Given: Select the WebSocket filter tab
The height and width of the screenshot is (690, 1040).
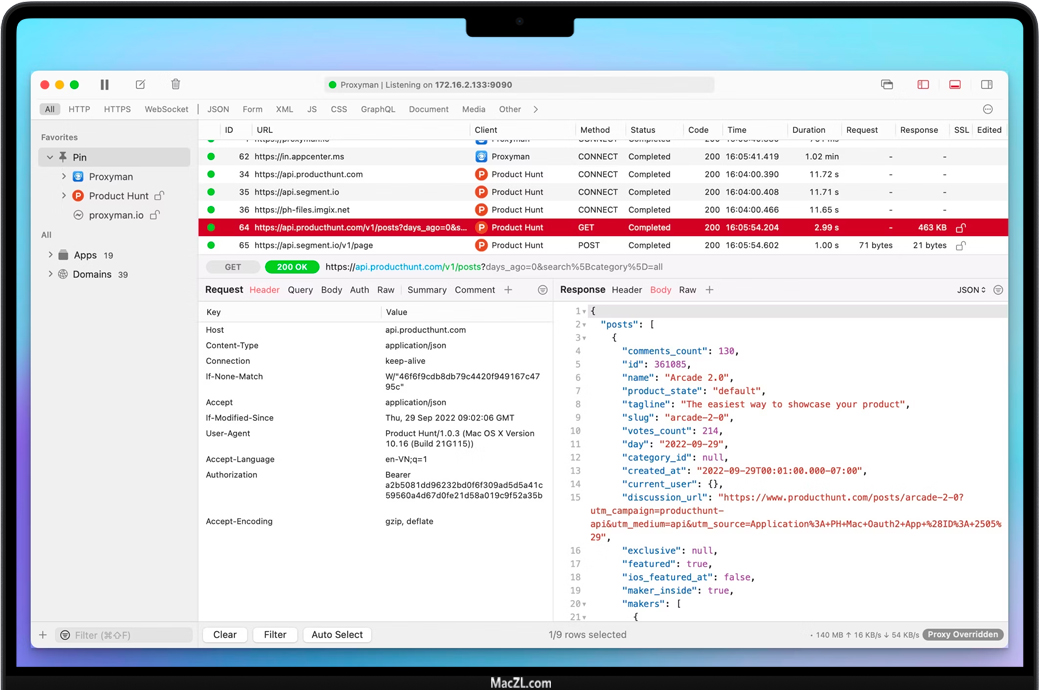Looking at the screenshot, I should coord(166,109).
